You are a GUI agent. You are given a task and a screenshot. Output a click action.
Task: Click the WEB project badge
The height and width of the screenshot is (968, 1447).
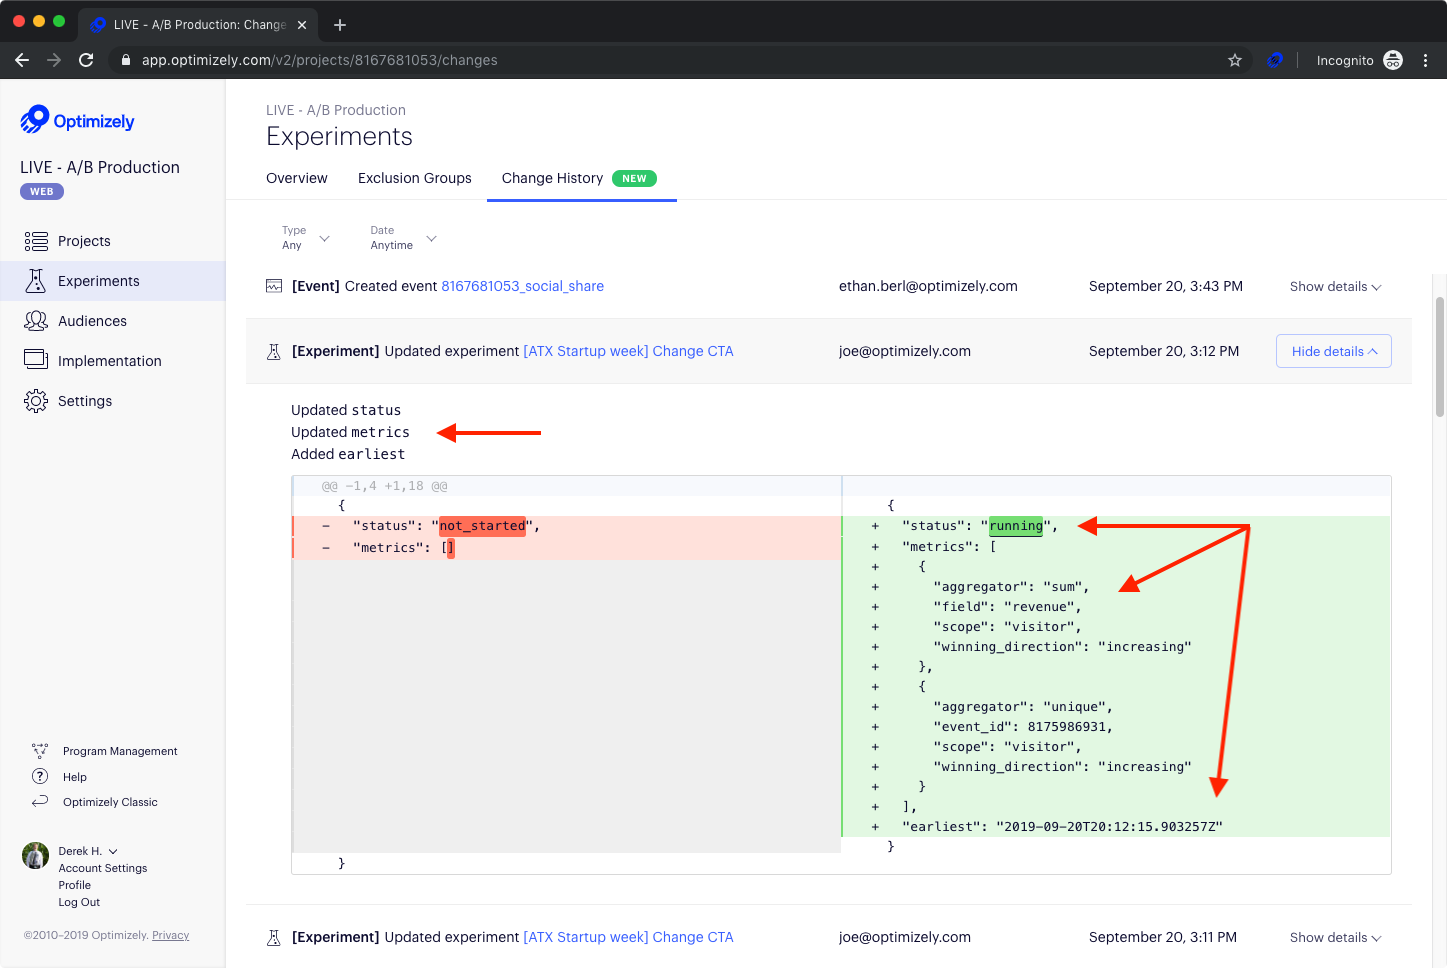click(42, 191)
